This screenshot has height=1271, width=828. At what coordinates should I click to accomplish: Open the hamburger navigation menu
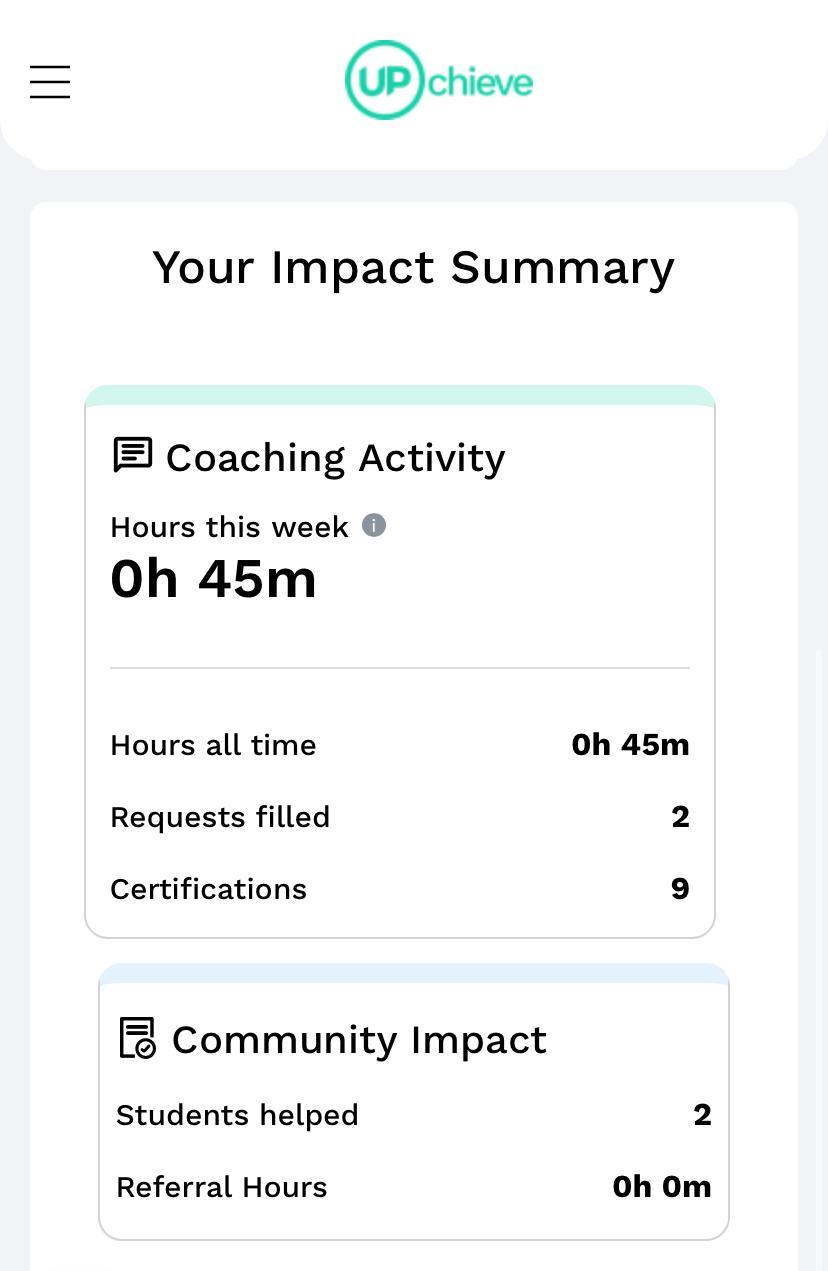coord(50,82)
